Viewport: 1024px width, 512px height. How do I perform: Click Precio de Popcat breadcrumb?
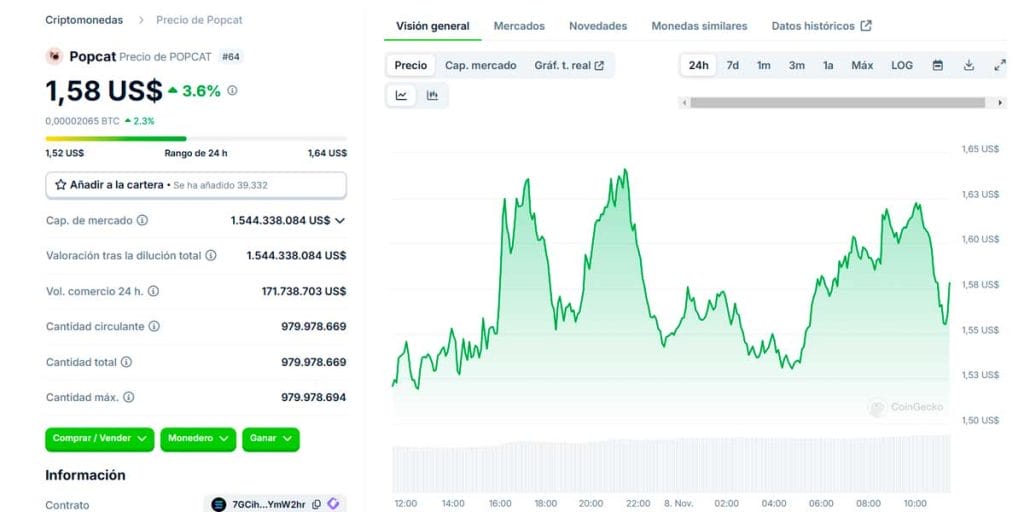(x=199, y=20)
